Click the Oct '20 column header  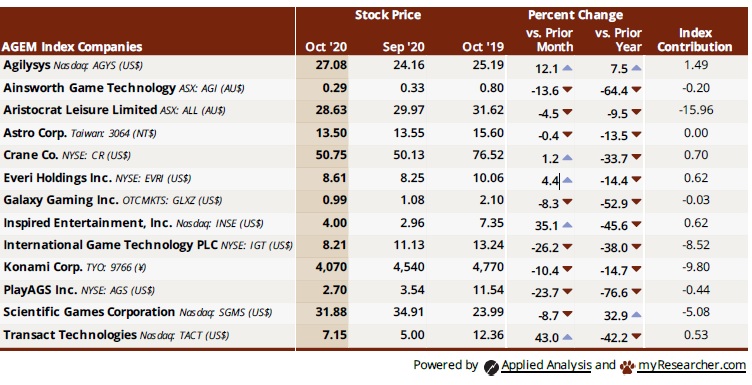326,47
